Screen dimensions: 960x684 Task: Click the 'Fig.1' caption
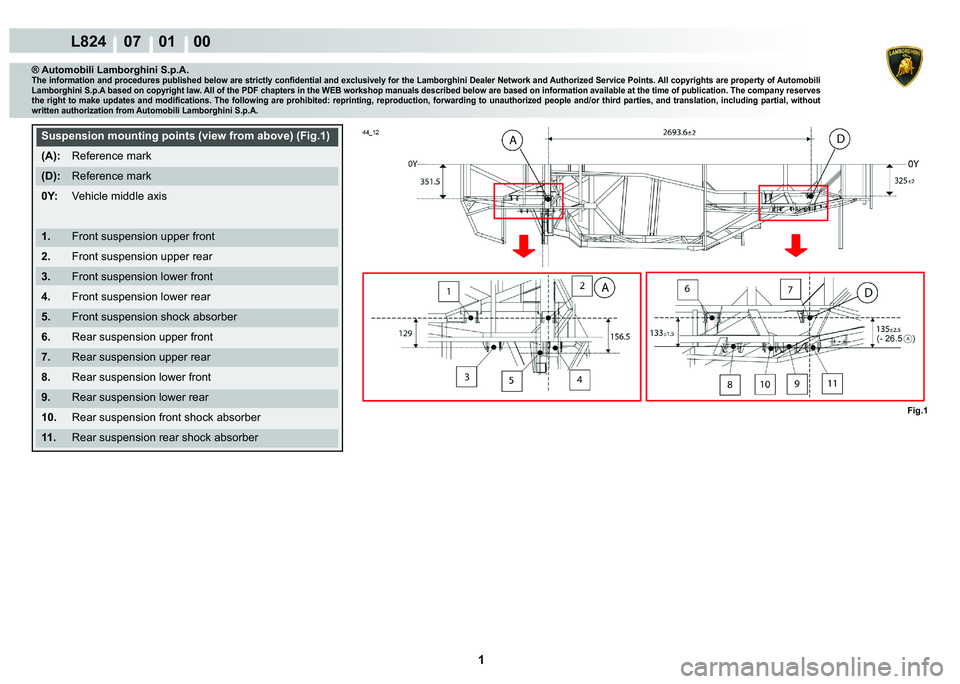917,411
